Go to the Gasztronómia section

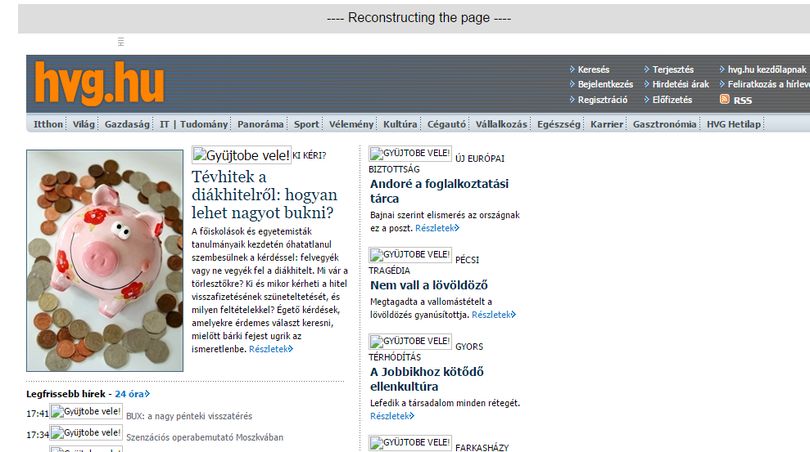point(664,124)
